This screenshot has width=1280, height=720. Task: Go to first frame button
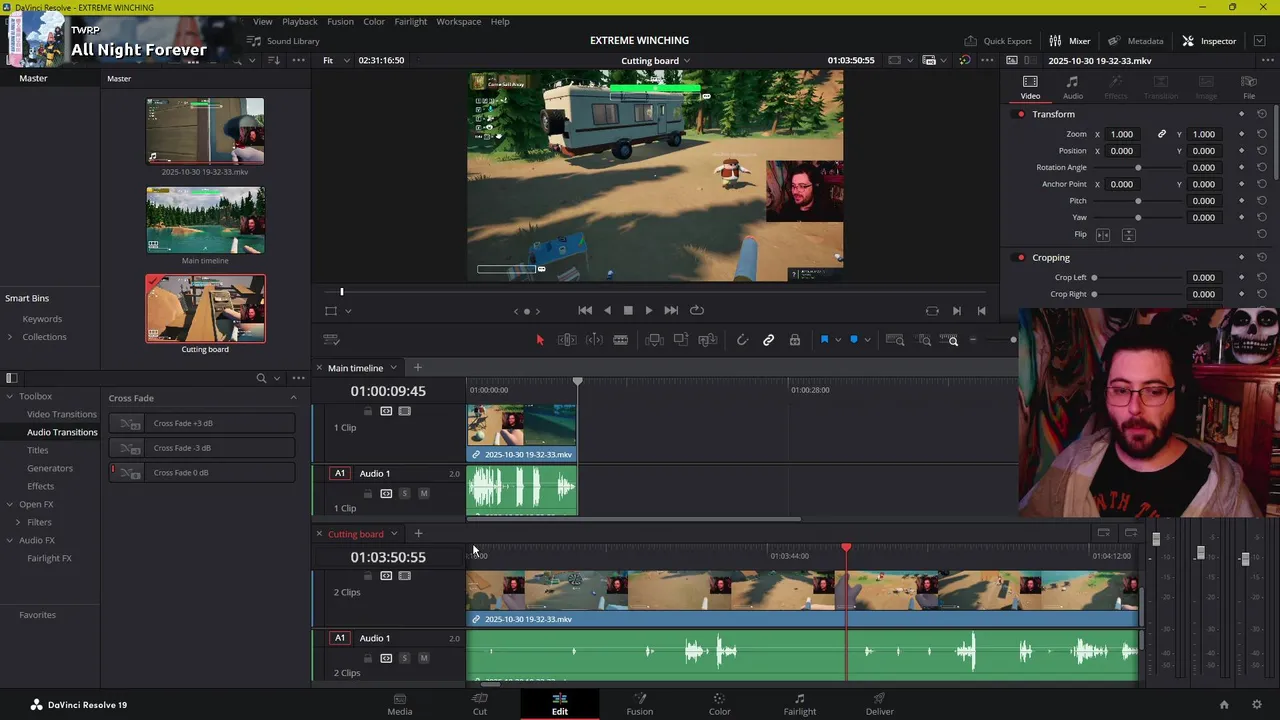coord(585,310)
